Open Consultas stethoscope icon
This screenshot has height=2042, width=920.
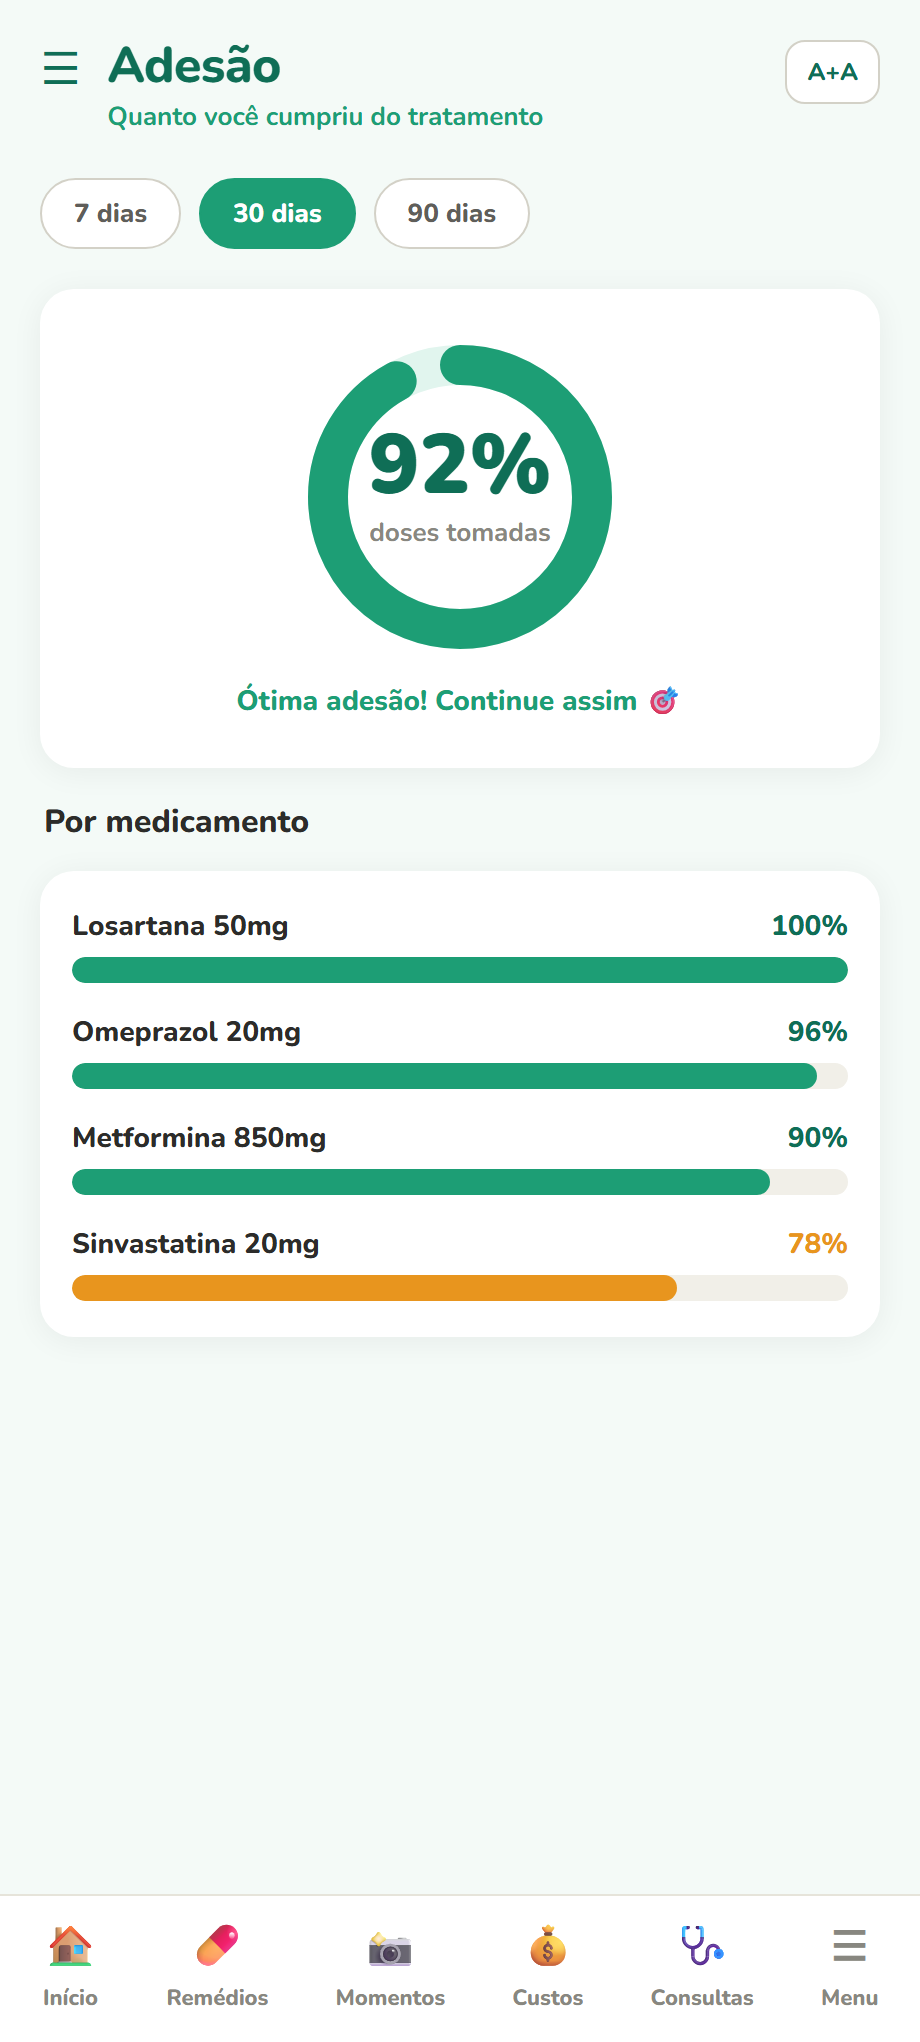(x=702, y=1946)
